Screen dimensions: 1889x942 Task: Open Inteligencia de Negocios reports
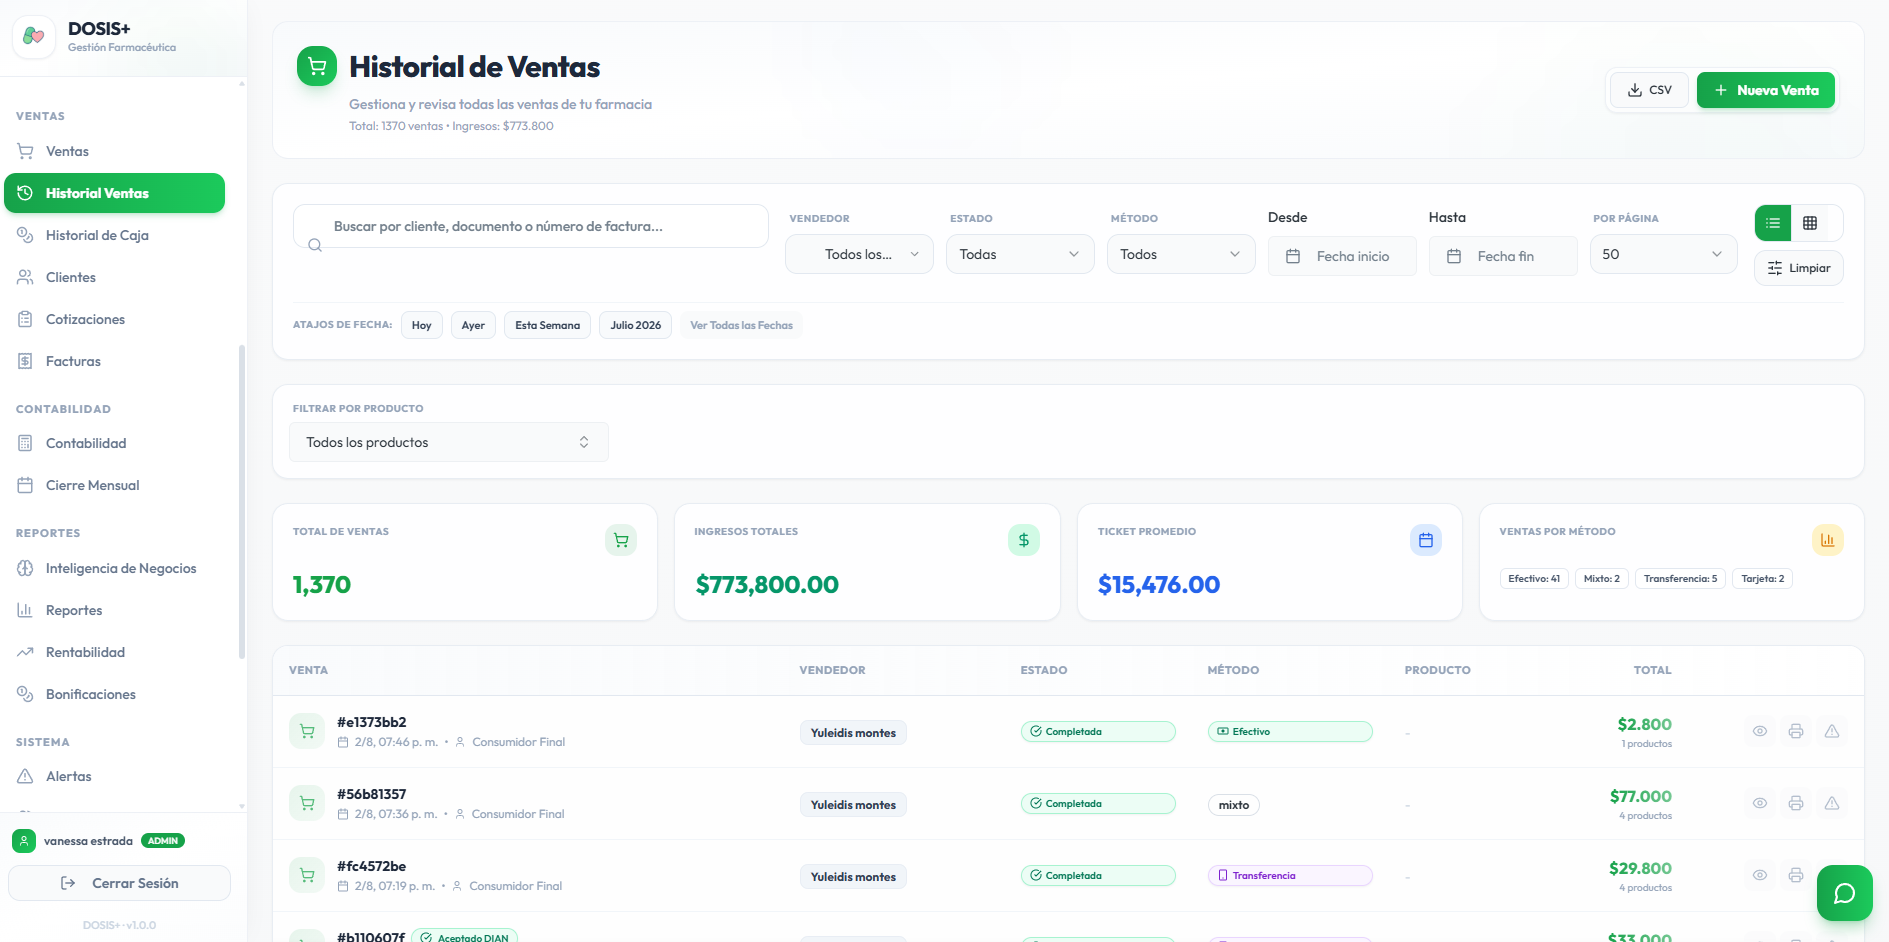tap(114, 568)
